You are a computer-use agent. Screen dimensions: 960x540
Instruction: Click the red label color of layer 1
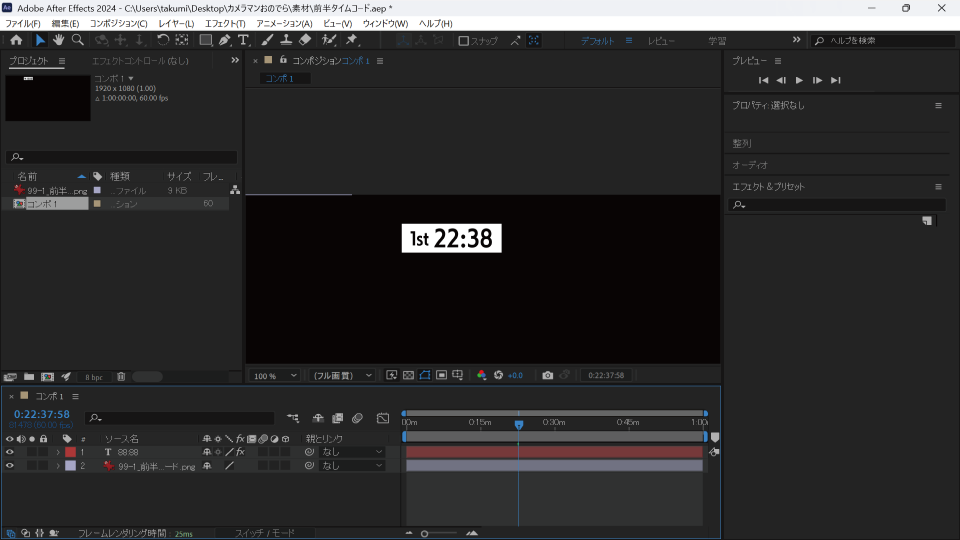click(70, 452)
